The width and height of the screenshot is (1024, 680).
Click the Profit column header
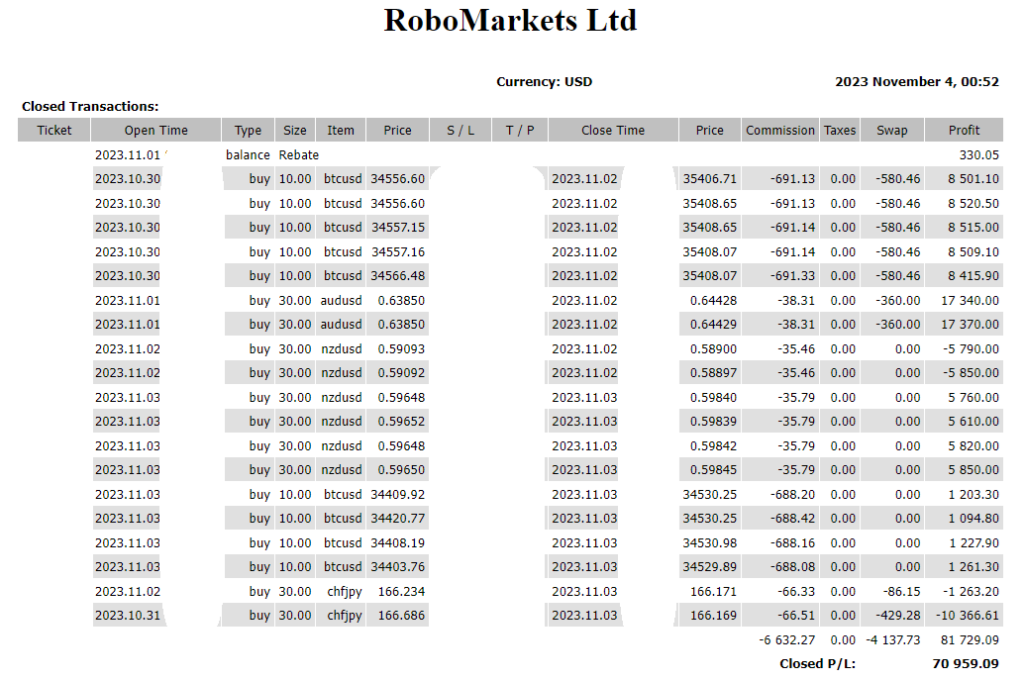tap(964, 130)
